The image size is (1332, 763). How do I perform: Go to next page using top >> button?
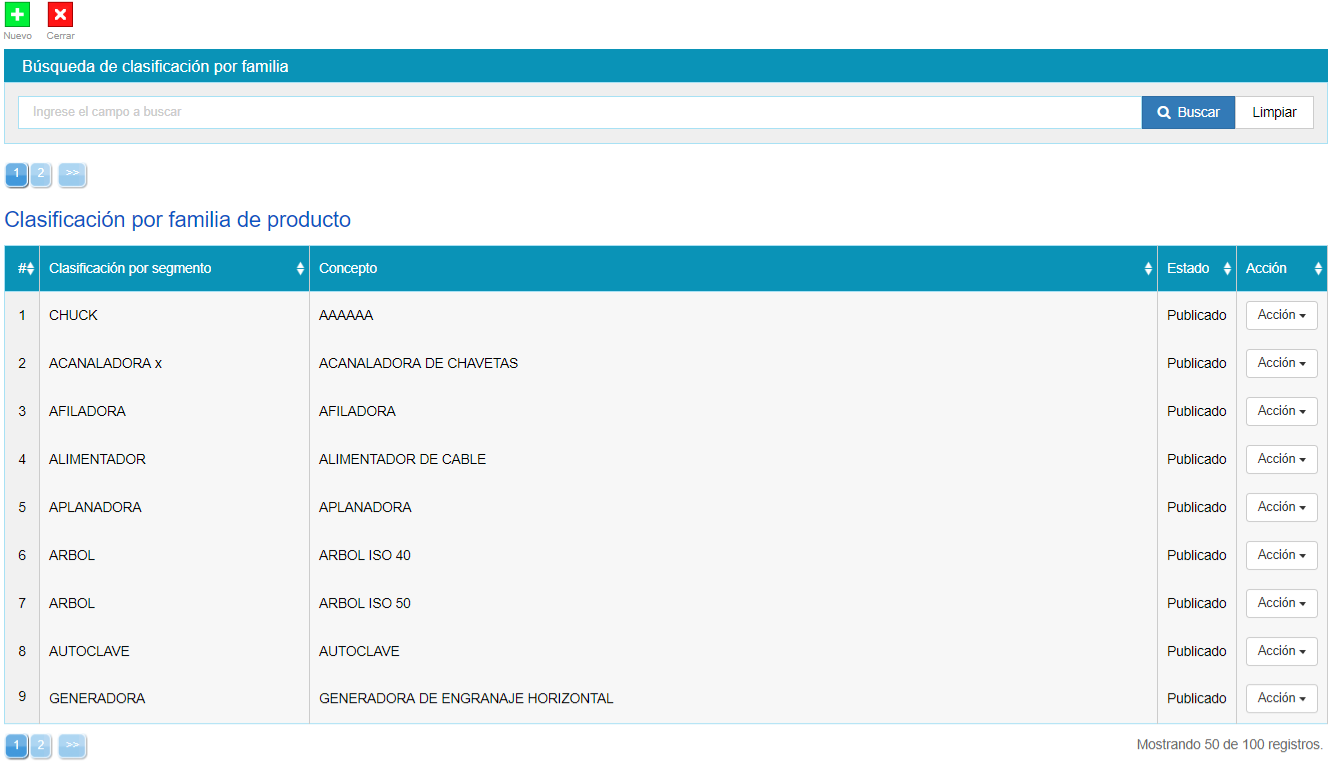coord(72,174)
